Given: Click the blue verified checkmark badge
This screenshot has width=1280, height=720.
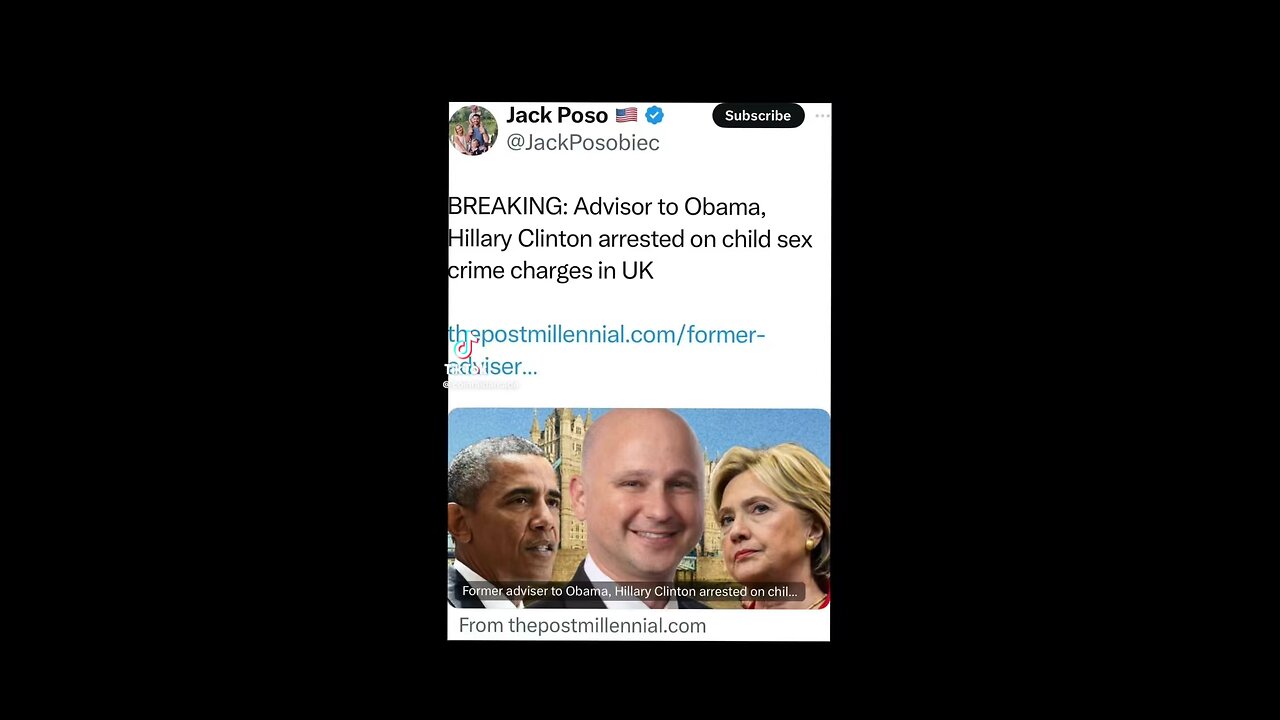Looking at the screenshot, I should (654, 115).
